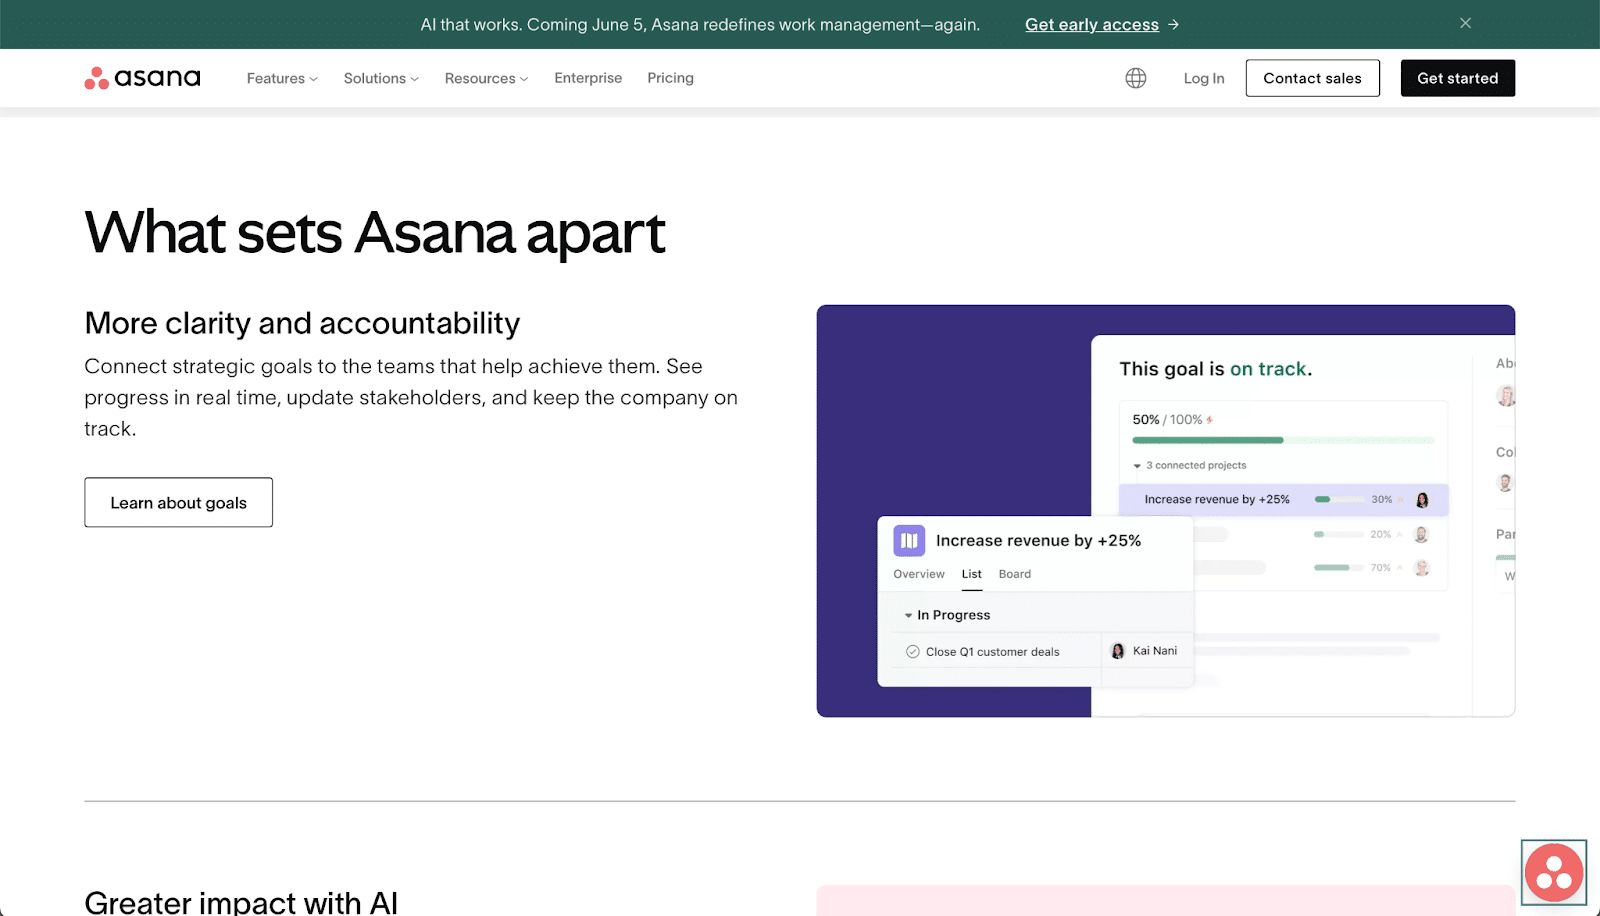Expand the Features menu
Image resolution: width=1600 pixels, height=916 pixels.
point(282,78)
